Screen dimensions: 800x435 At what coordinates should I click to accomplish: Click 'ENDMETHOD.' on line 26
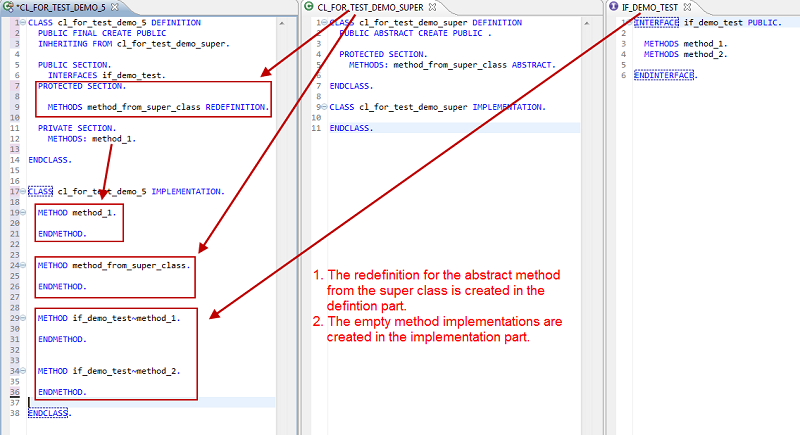(62, 287)
